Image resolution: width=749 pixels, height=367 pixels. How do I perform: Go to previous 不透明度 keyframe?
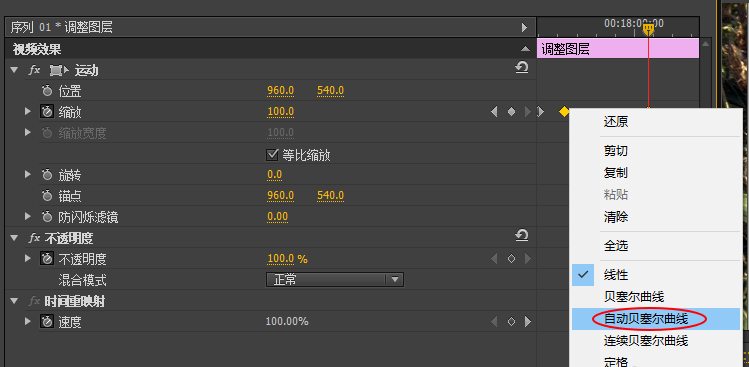click(494, 259)
